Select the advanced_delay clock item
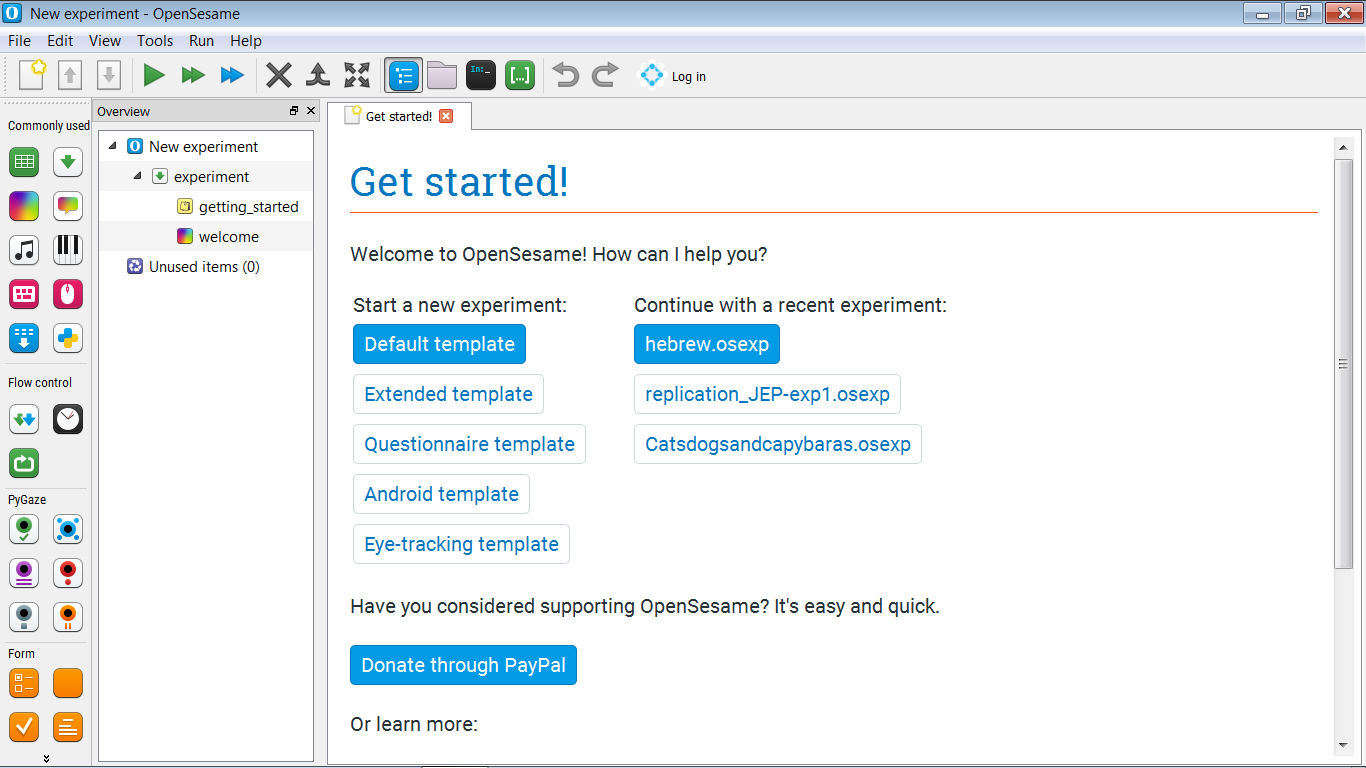This screenshot has width=1366, height=768. point(67,419)
